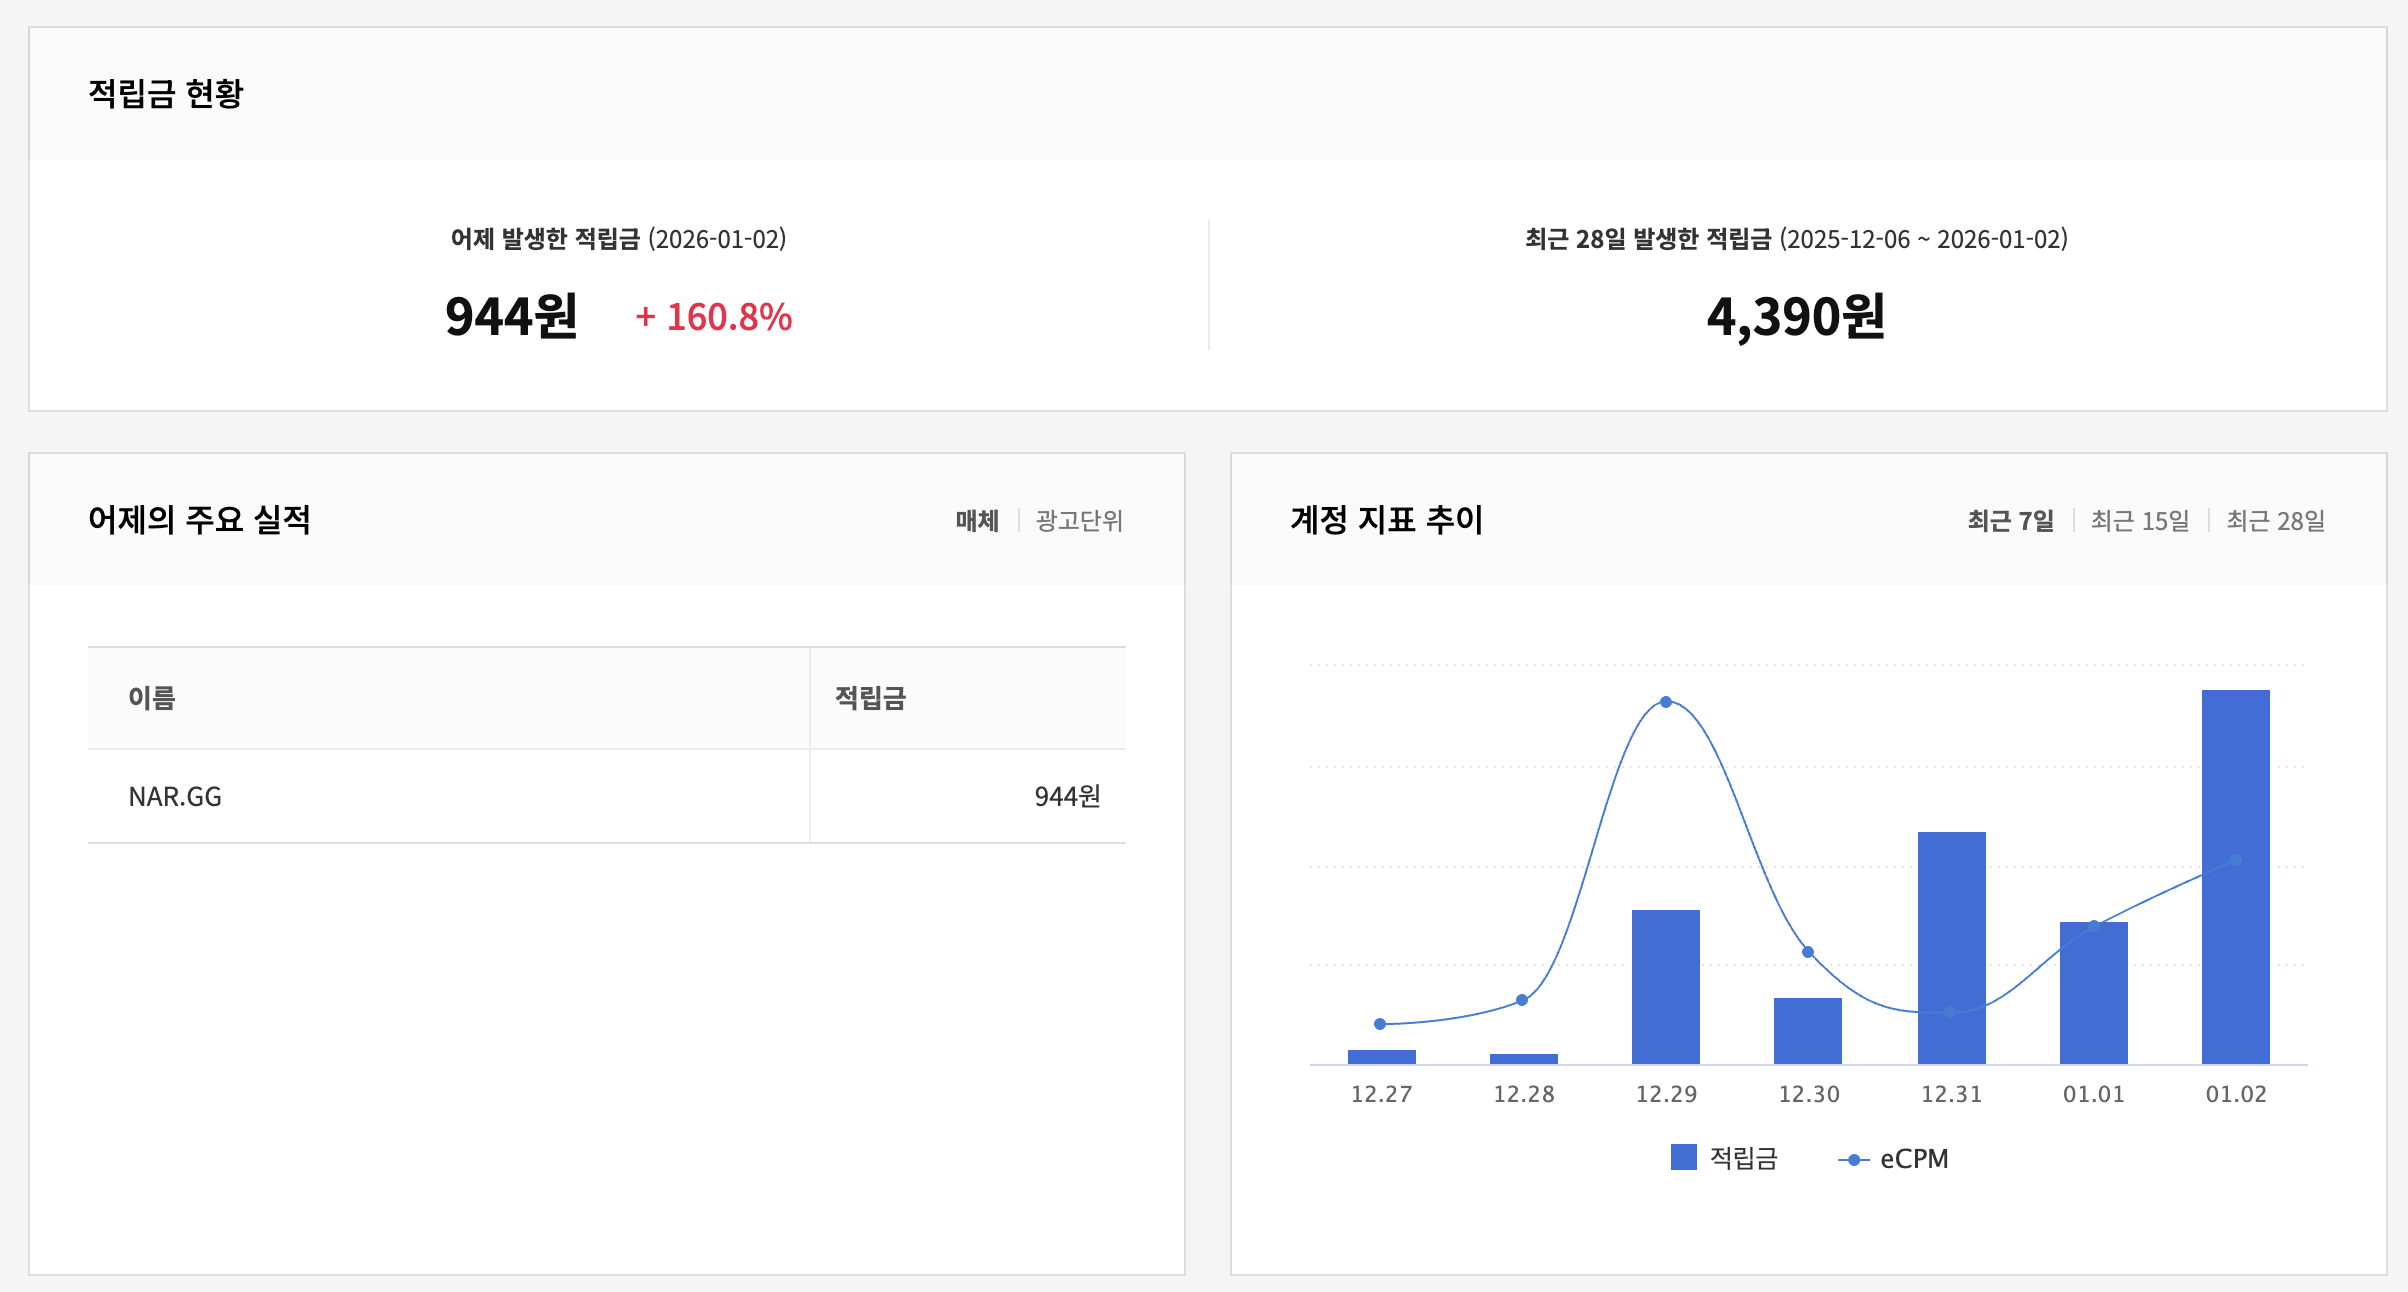Screen dimensions: 2408x1292
Task: Click the +160.8% change indicator
Action: click(x=714, y=317)
